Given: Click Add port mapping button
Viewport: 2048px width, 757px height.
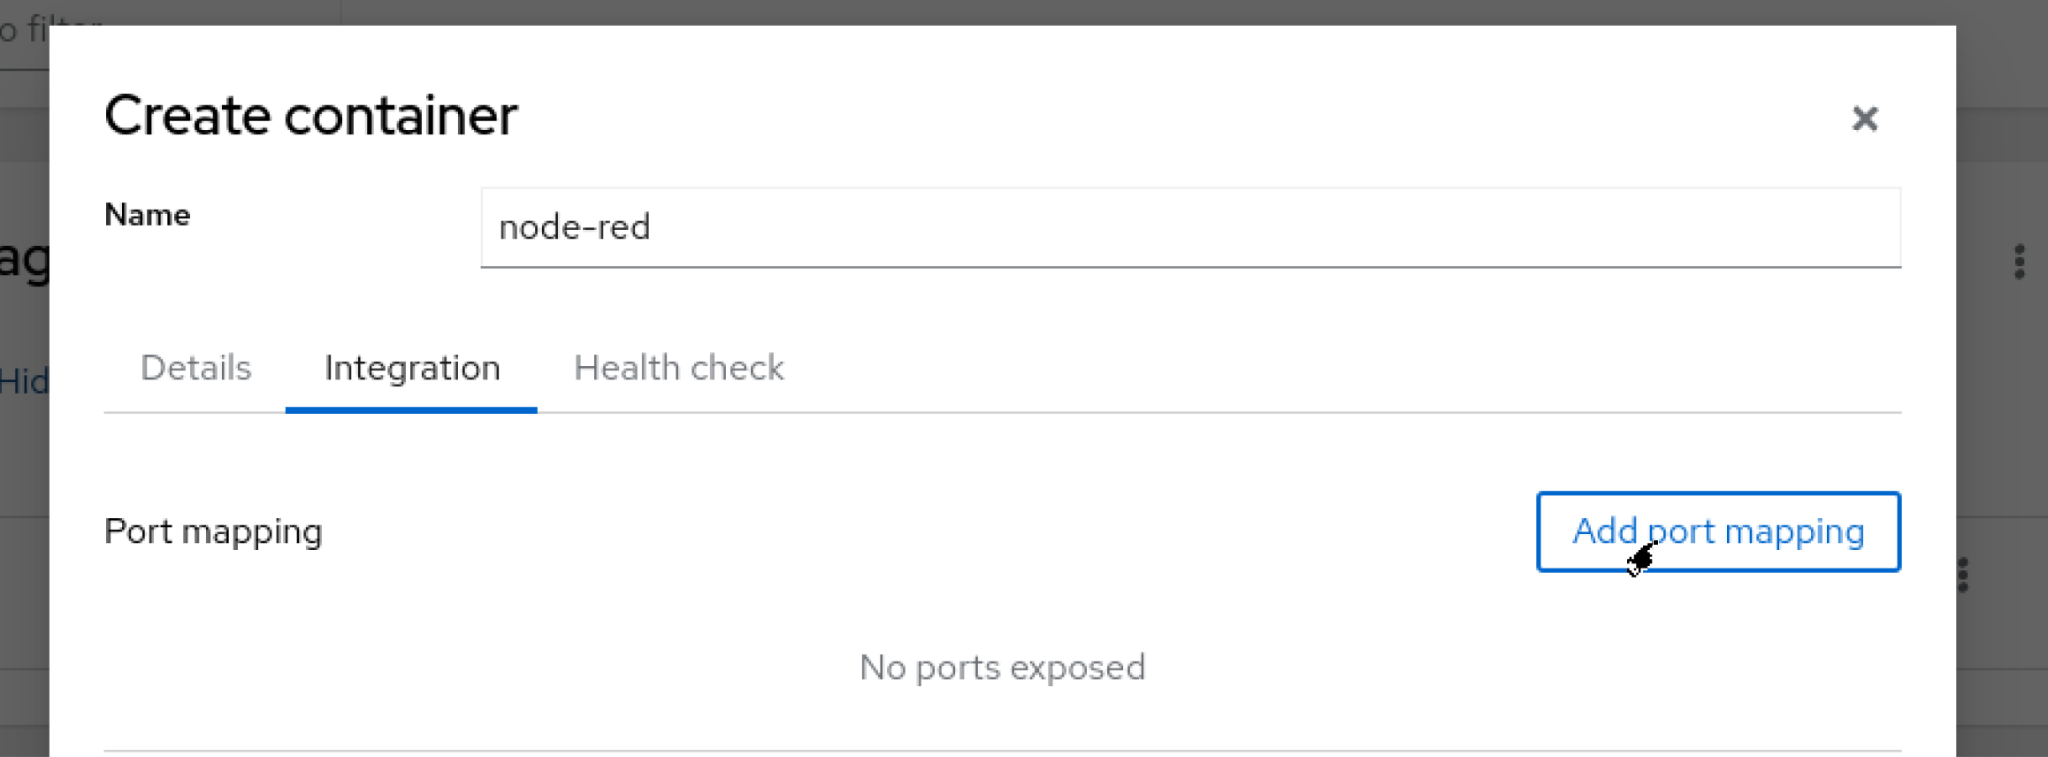Looking at the screenshot, I should click(1717, 531).
